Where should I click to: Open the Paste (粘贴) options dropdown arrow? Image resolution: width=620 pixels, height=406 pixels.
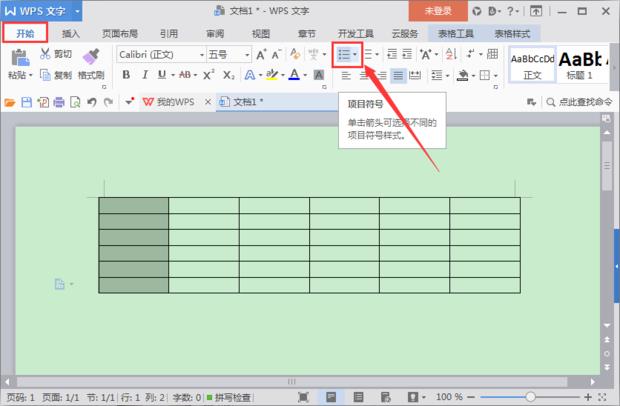click(x=30, y=75)
